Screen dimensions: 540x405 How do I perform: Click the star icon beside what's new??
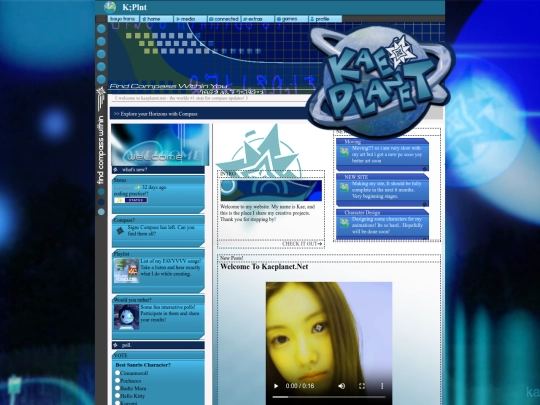click(x=116, y=170)
